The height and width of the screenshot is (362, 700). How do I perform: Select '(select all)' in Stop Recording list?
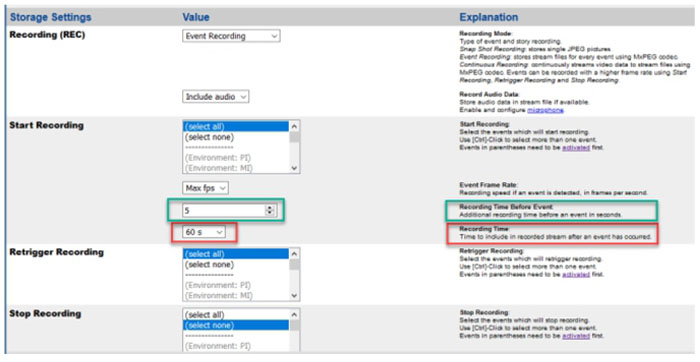[x=236, y=315]
